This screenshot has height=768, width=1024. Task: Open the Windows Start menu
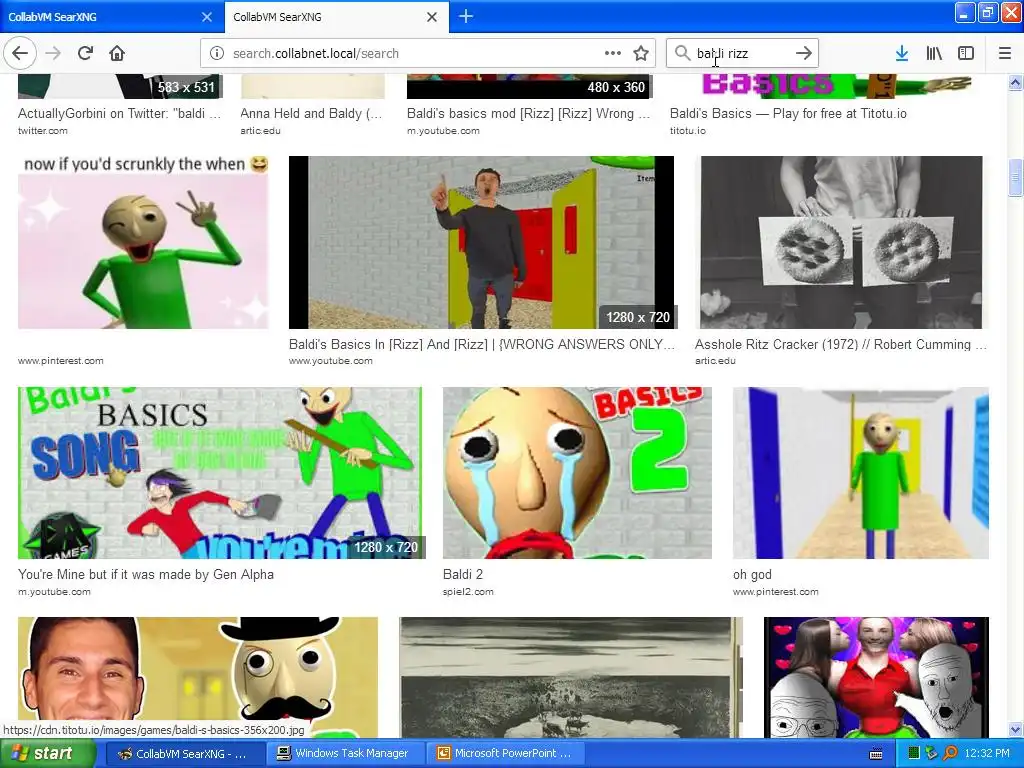(46, 753)
